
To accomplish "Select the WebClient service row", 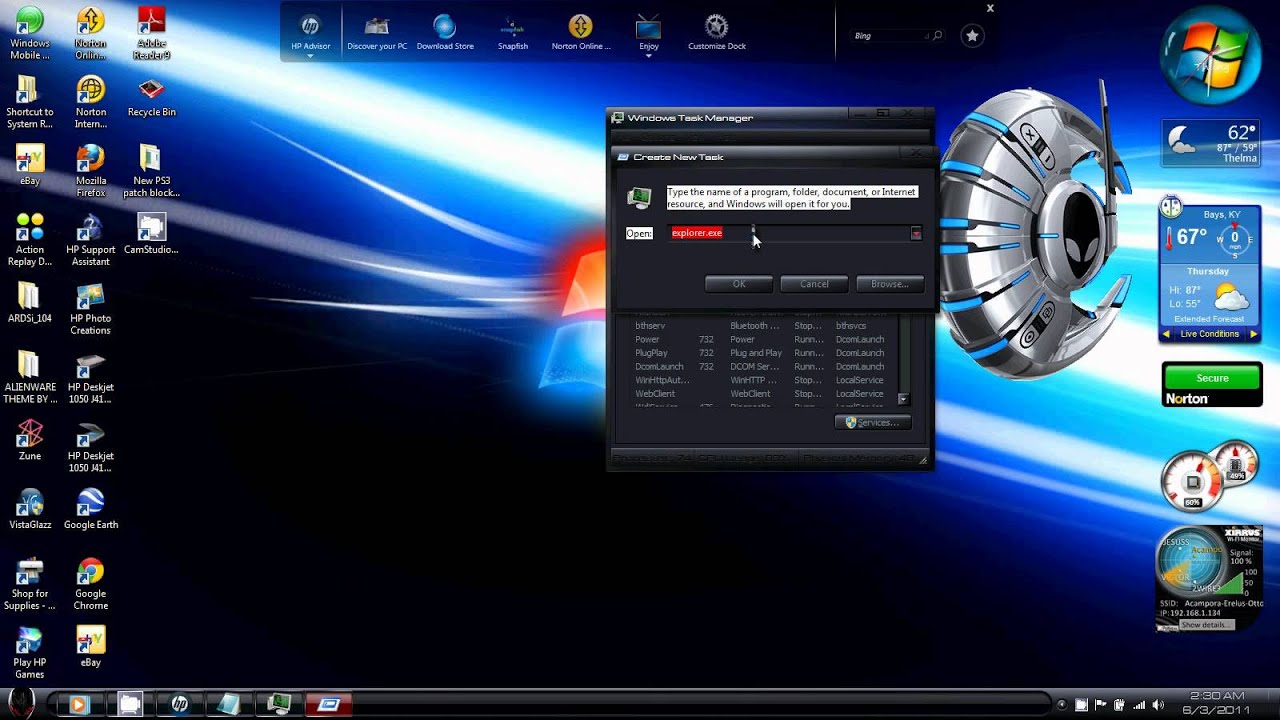I will click(x=765, y=394).
